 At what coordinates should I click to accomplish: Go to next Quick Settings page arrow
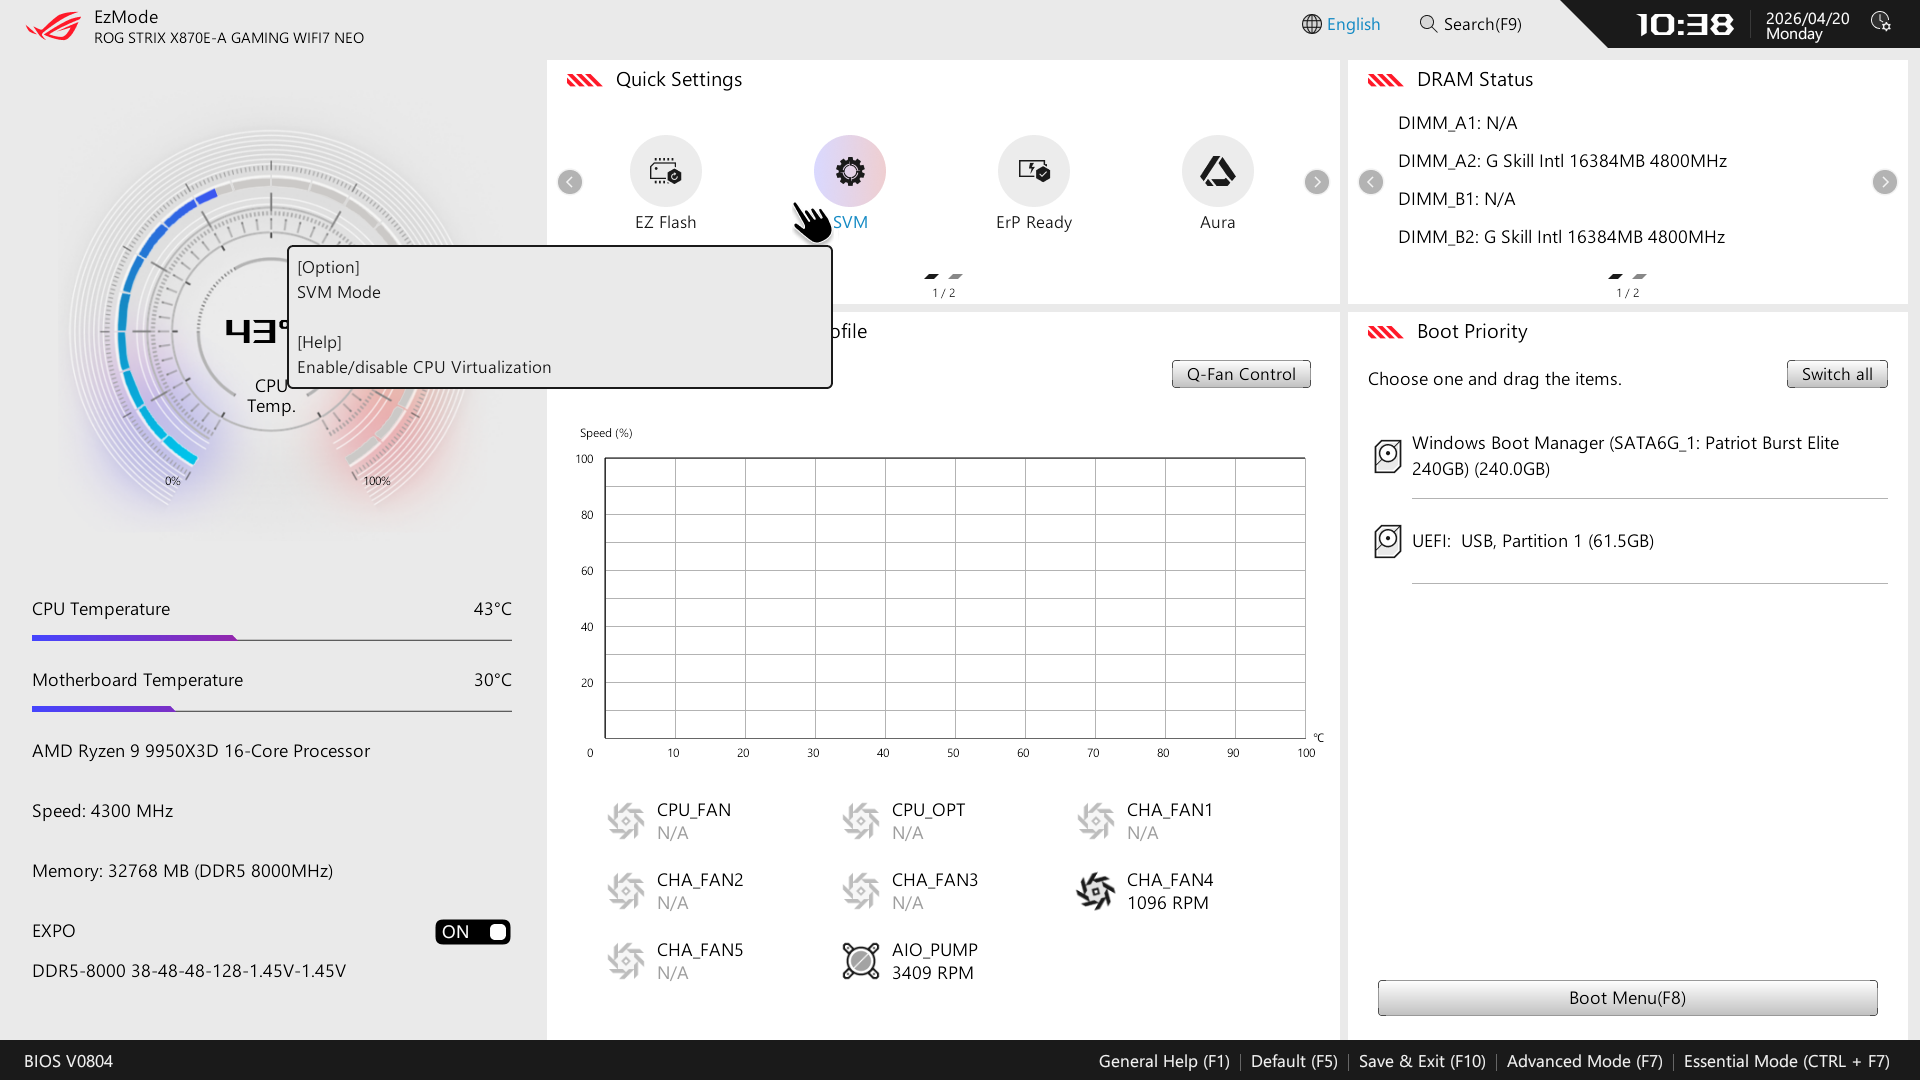coord(1316,182)
